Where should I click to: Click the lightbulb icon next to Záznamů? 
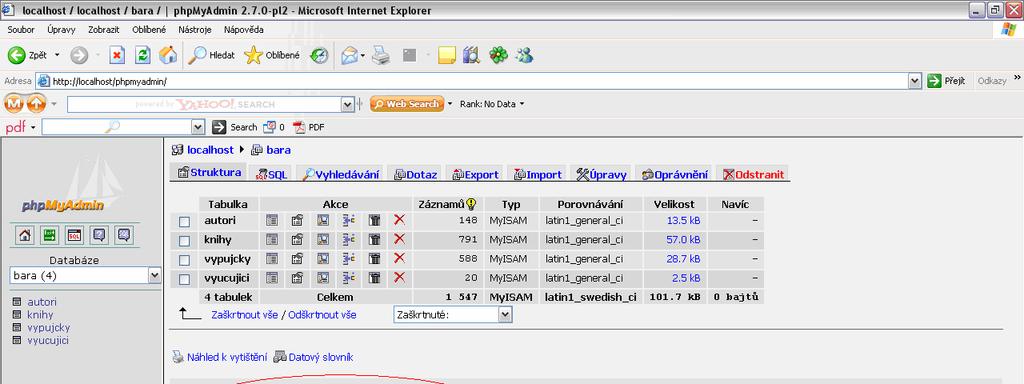tap(471, 204)
